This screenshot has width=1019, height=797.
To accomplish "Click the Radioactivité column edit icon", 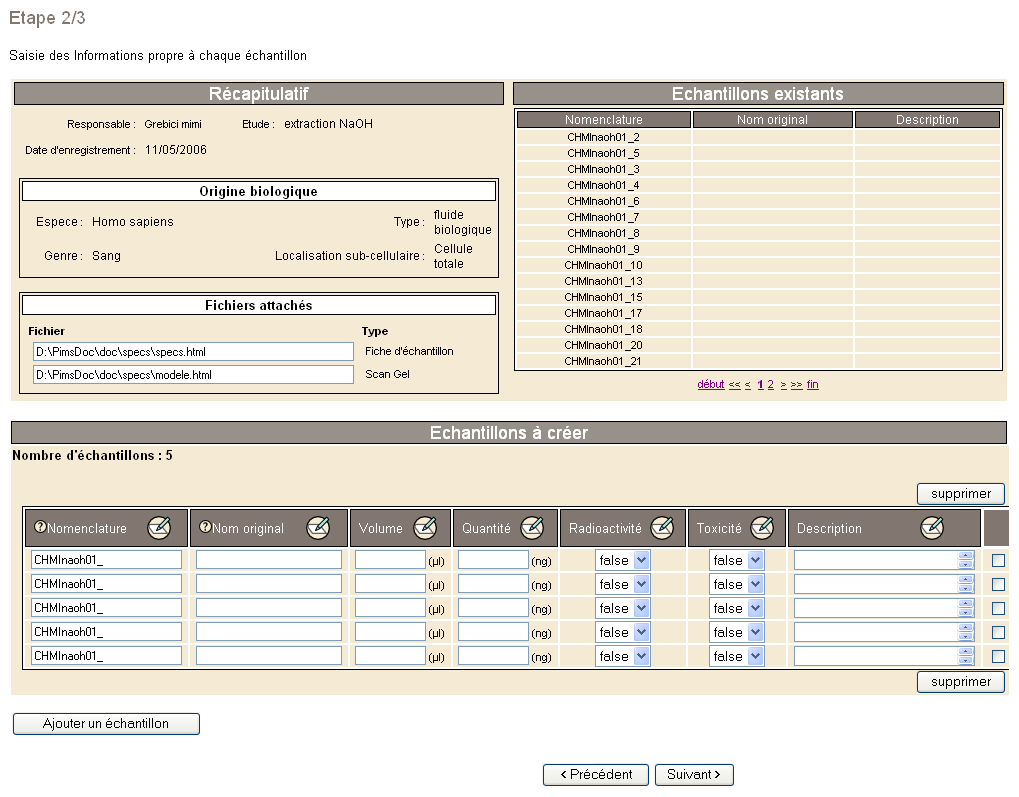I will tap(662, 528).
